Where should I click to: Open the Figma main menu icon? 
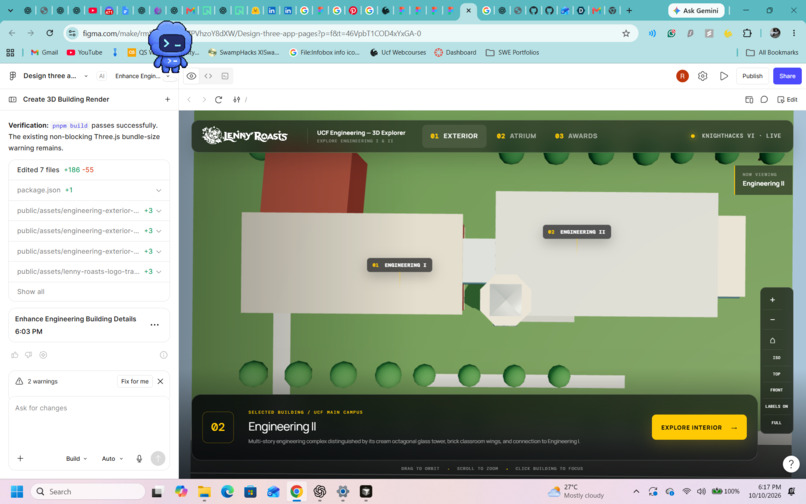(x=12, y=76)
